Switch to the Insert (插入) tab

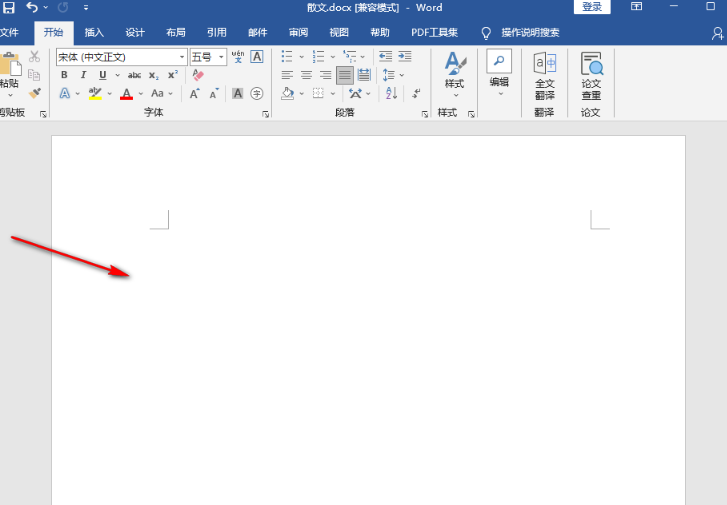[94, 32]
